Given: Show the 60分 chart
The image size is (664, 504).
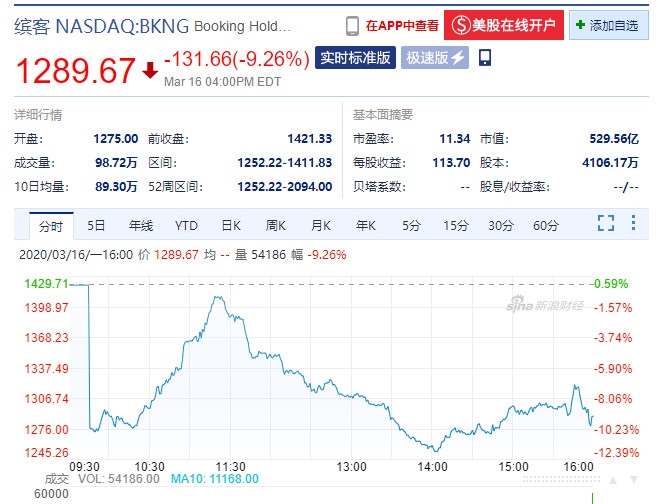Looking at the screenshot, I should point(546,226).
